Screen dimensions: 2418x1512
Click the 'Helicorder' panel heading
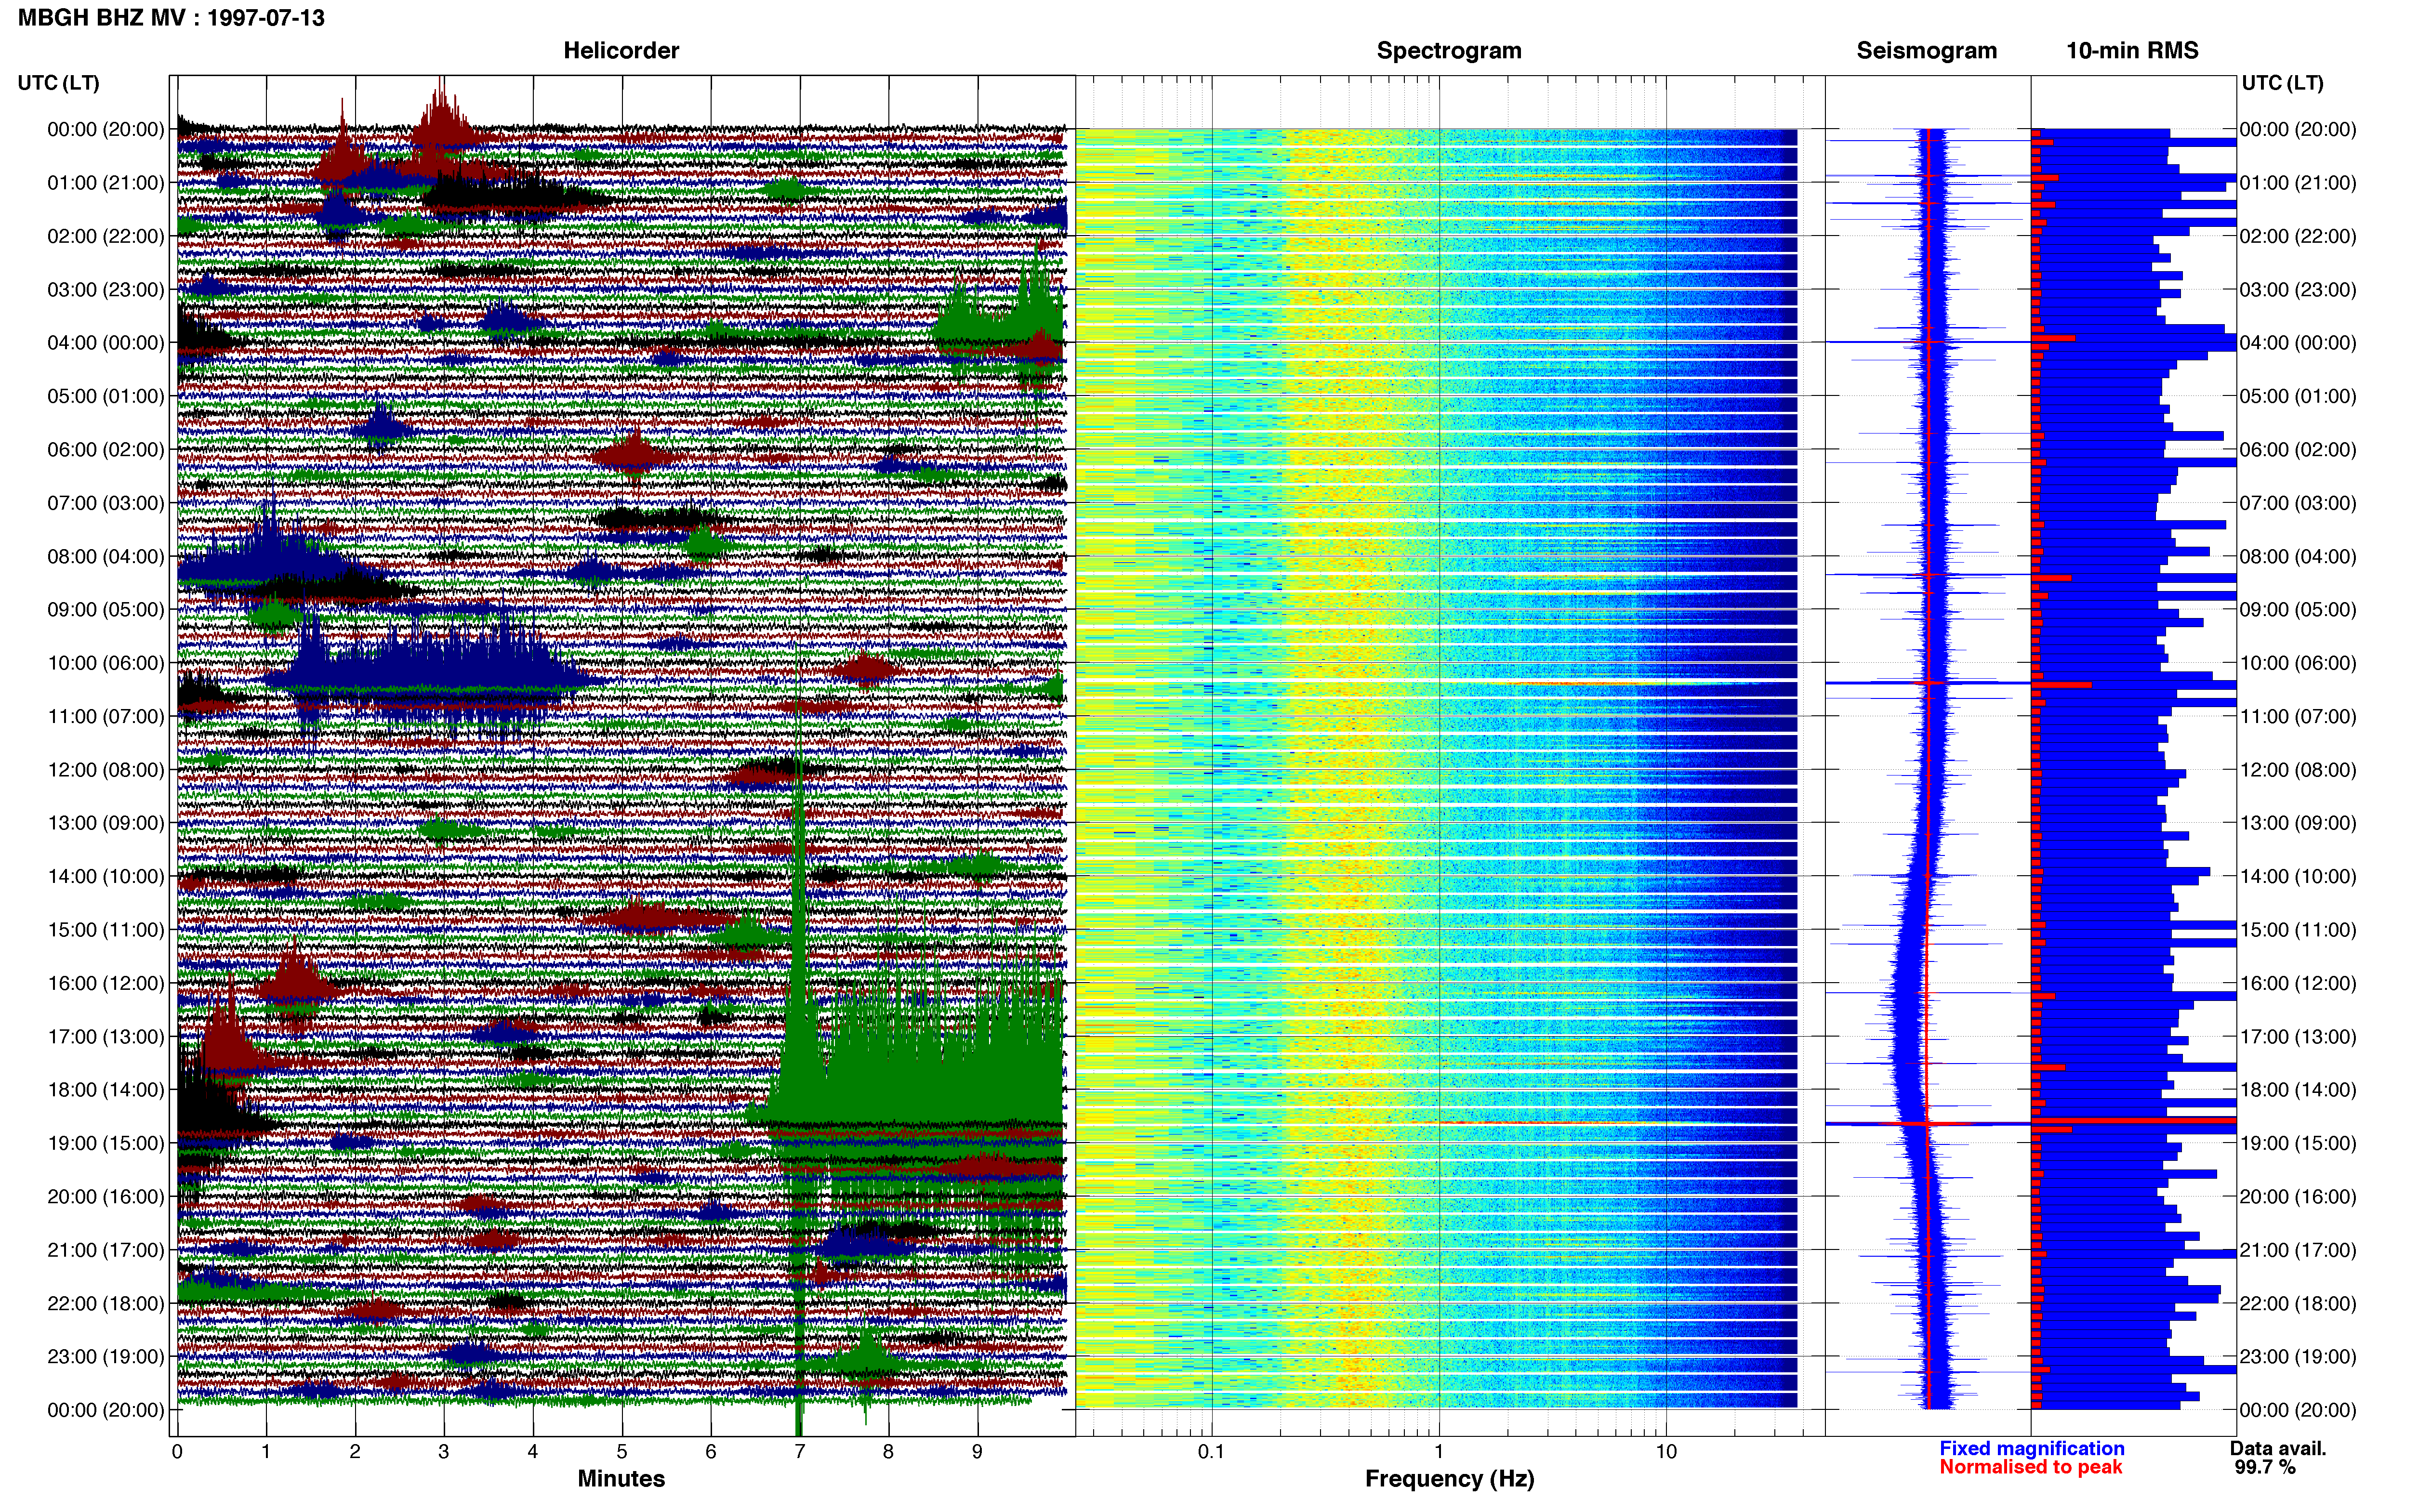click(621, 51)
